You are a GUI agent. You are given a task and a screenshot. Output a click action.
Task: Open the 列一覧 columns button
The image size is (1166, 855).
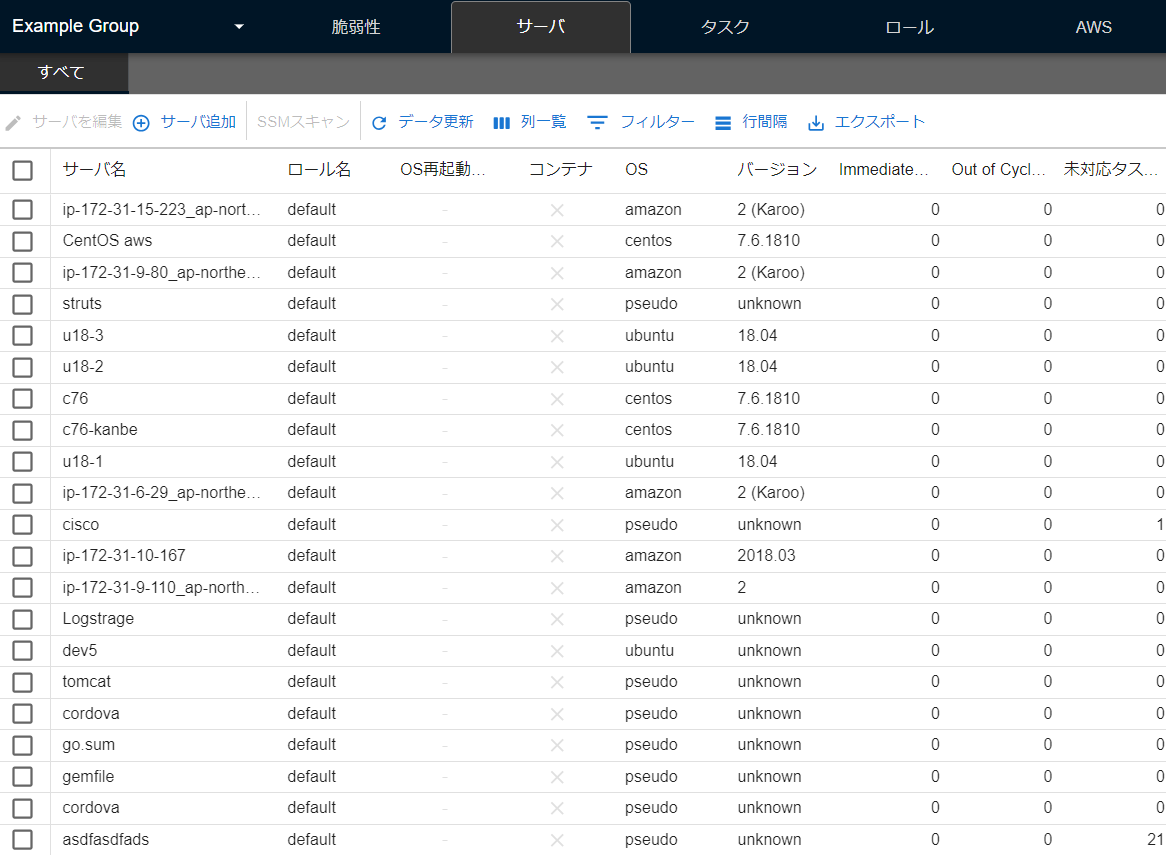(529, 122)
